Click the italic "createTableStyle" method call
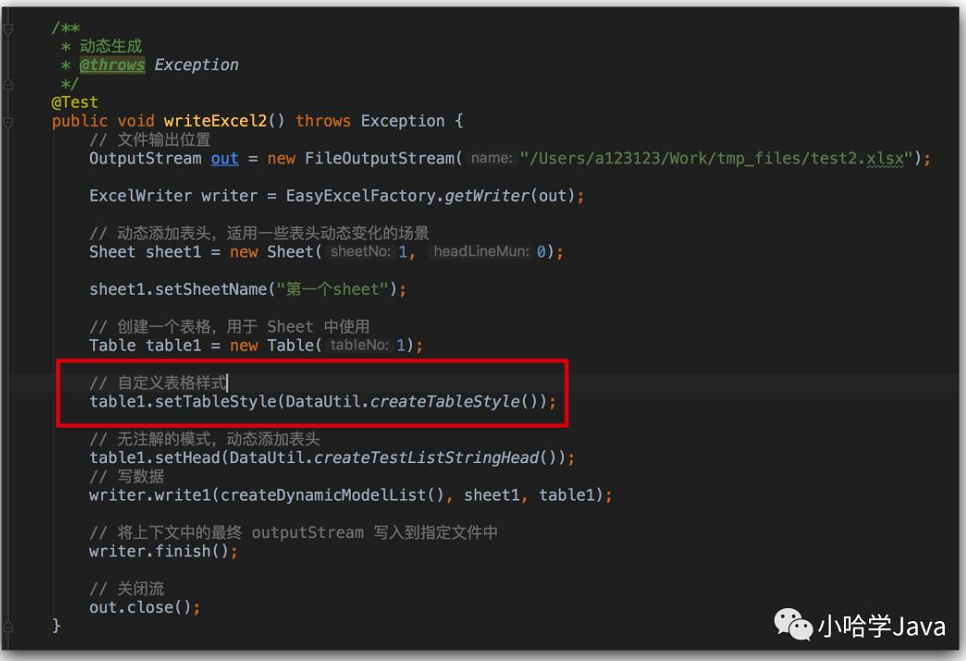966x661 pixels. [445, 401]
